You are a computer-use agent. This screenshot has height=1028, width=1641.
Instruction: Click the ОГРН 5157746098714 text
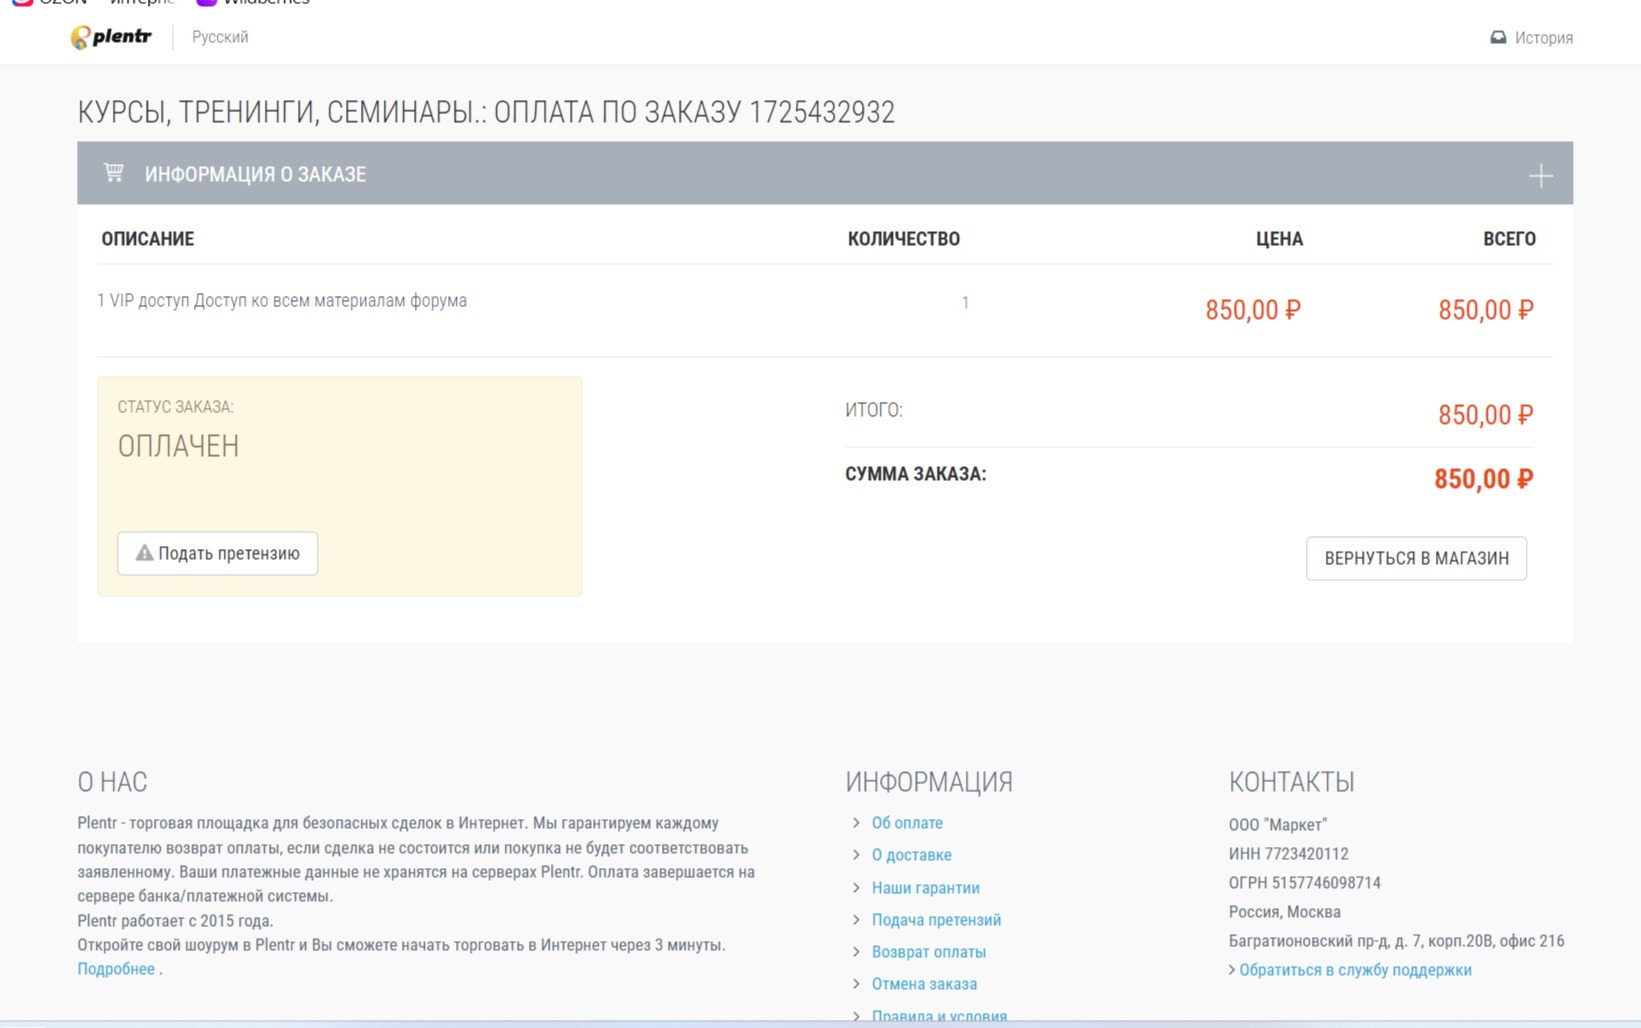click(1304, 883)
